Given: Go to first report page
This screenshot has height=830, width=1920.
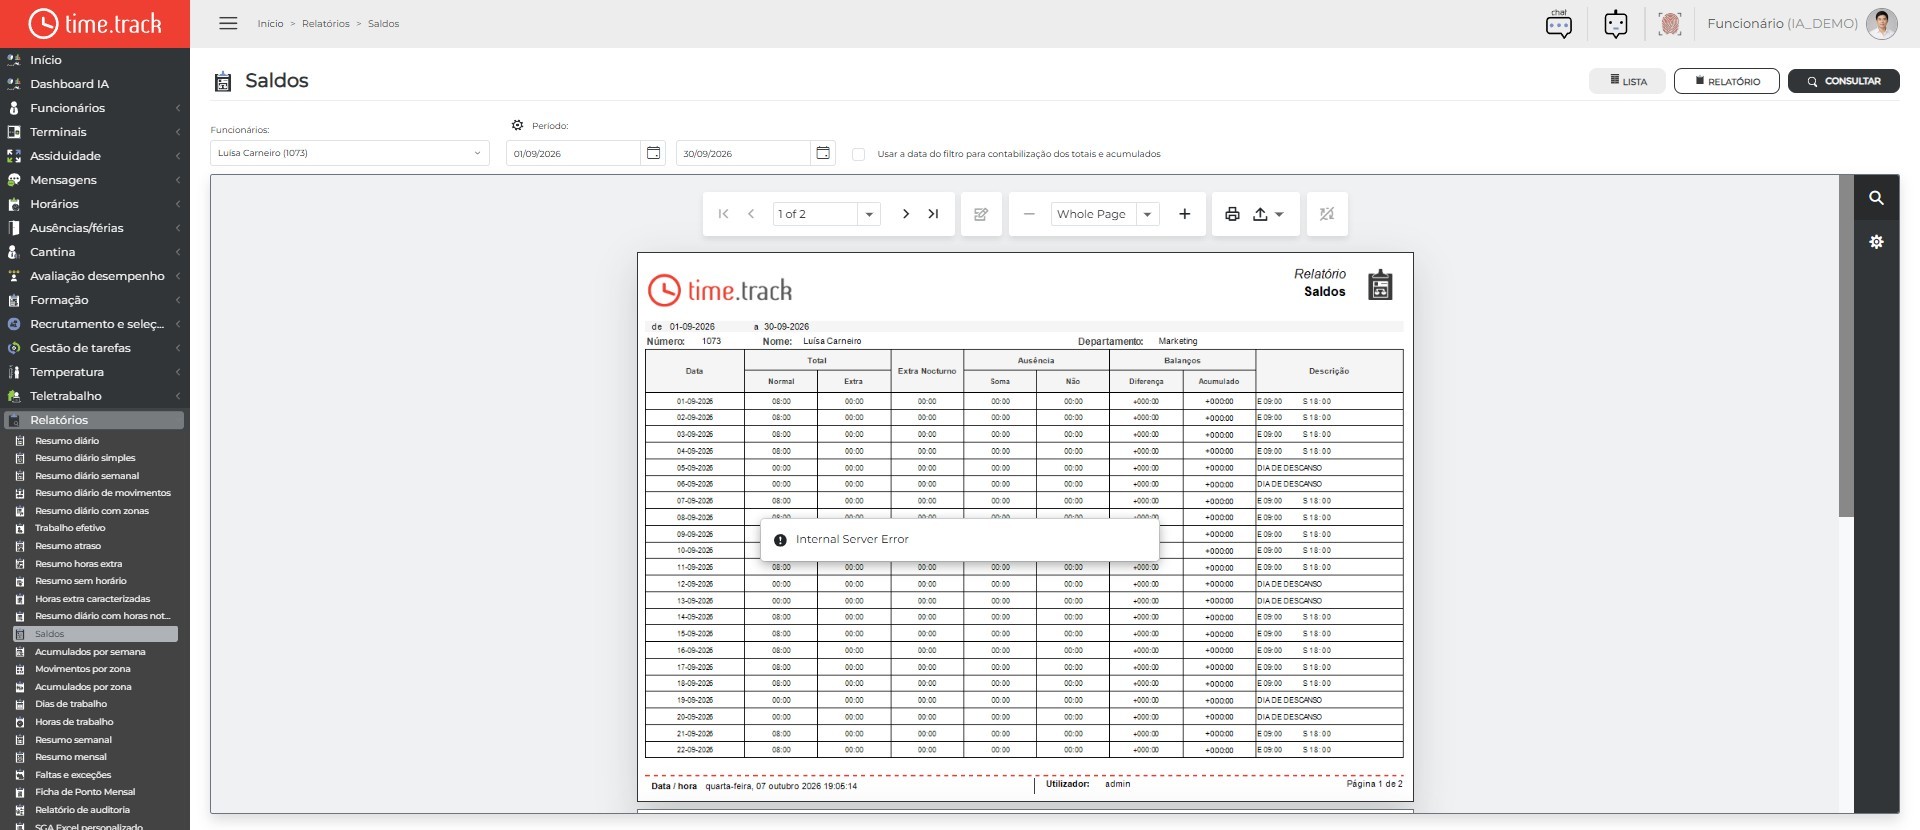Looking at the screenshot, I should [723, 214].
